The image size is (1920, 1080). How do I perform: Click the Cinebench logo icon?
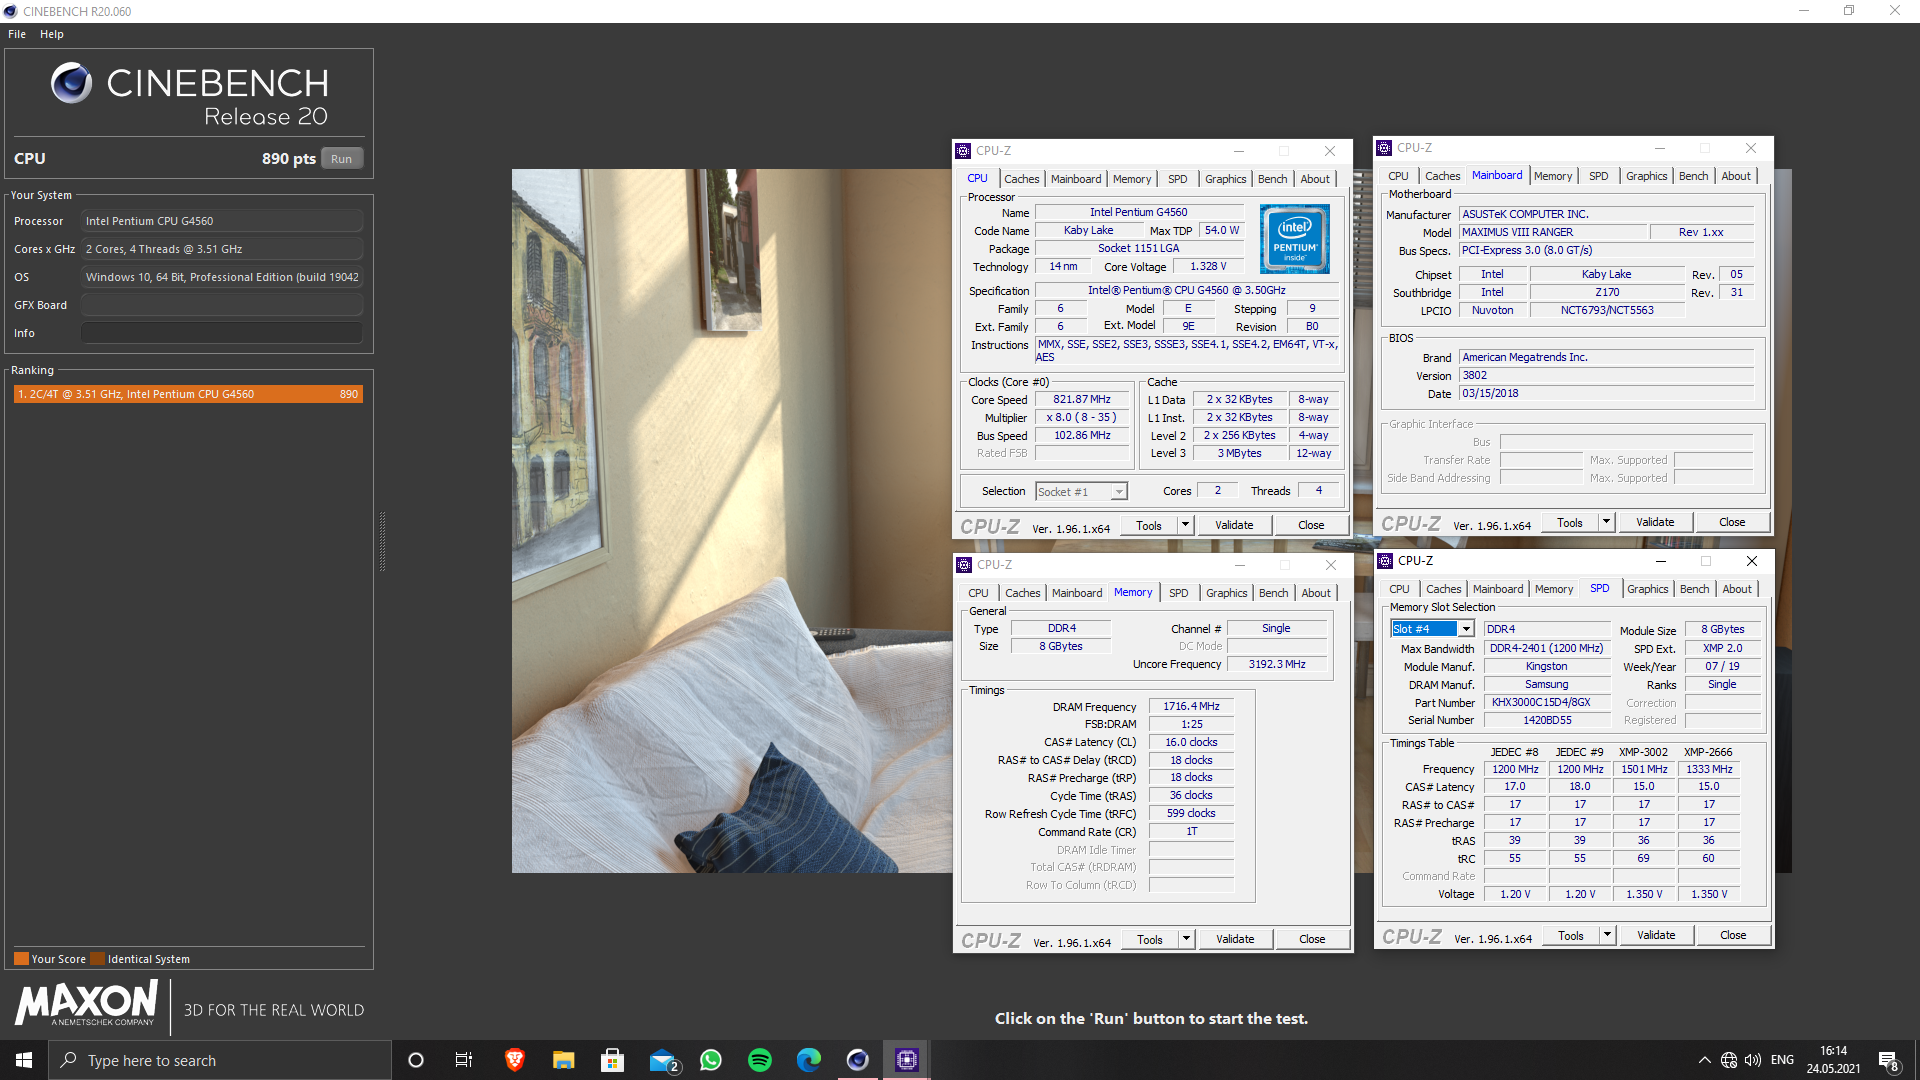coord(71,83)
